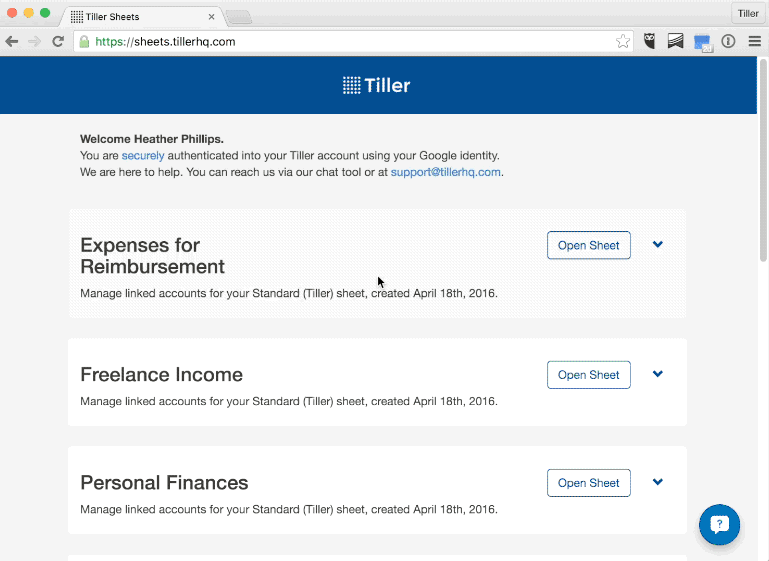
Task: Select the Tiller Sheets browser tab
Action: [x=142, y=17]
